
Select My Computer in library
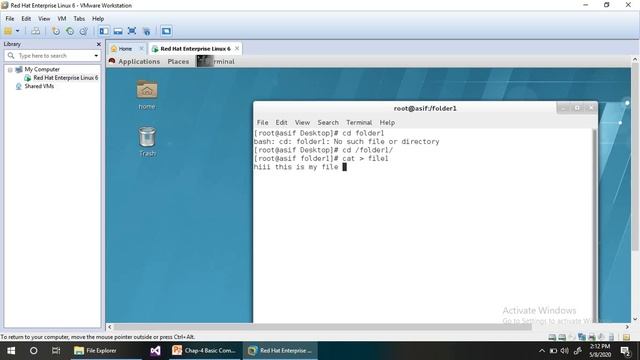pyautogui.click(x=42, y=70)
